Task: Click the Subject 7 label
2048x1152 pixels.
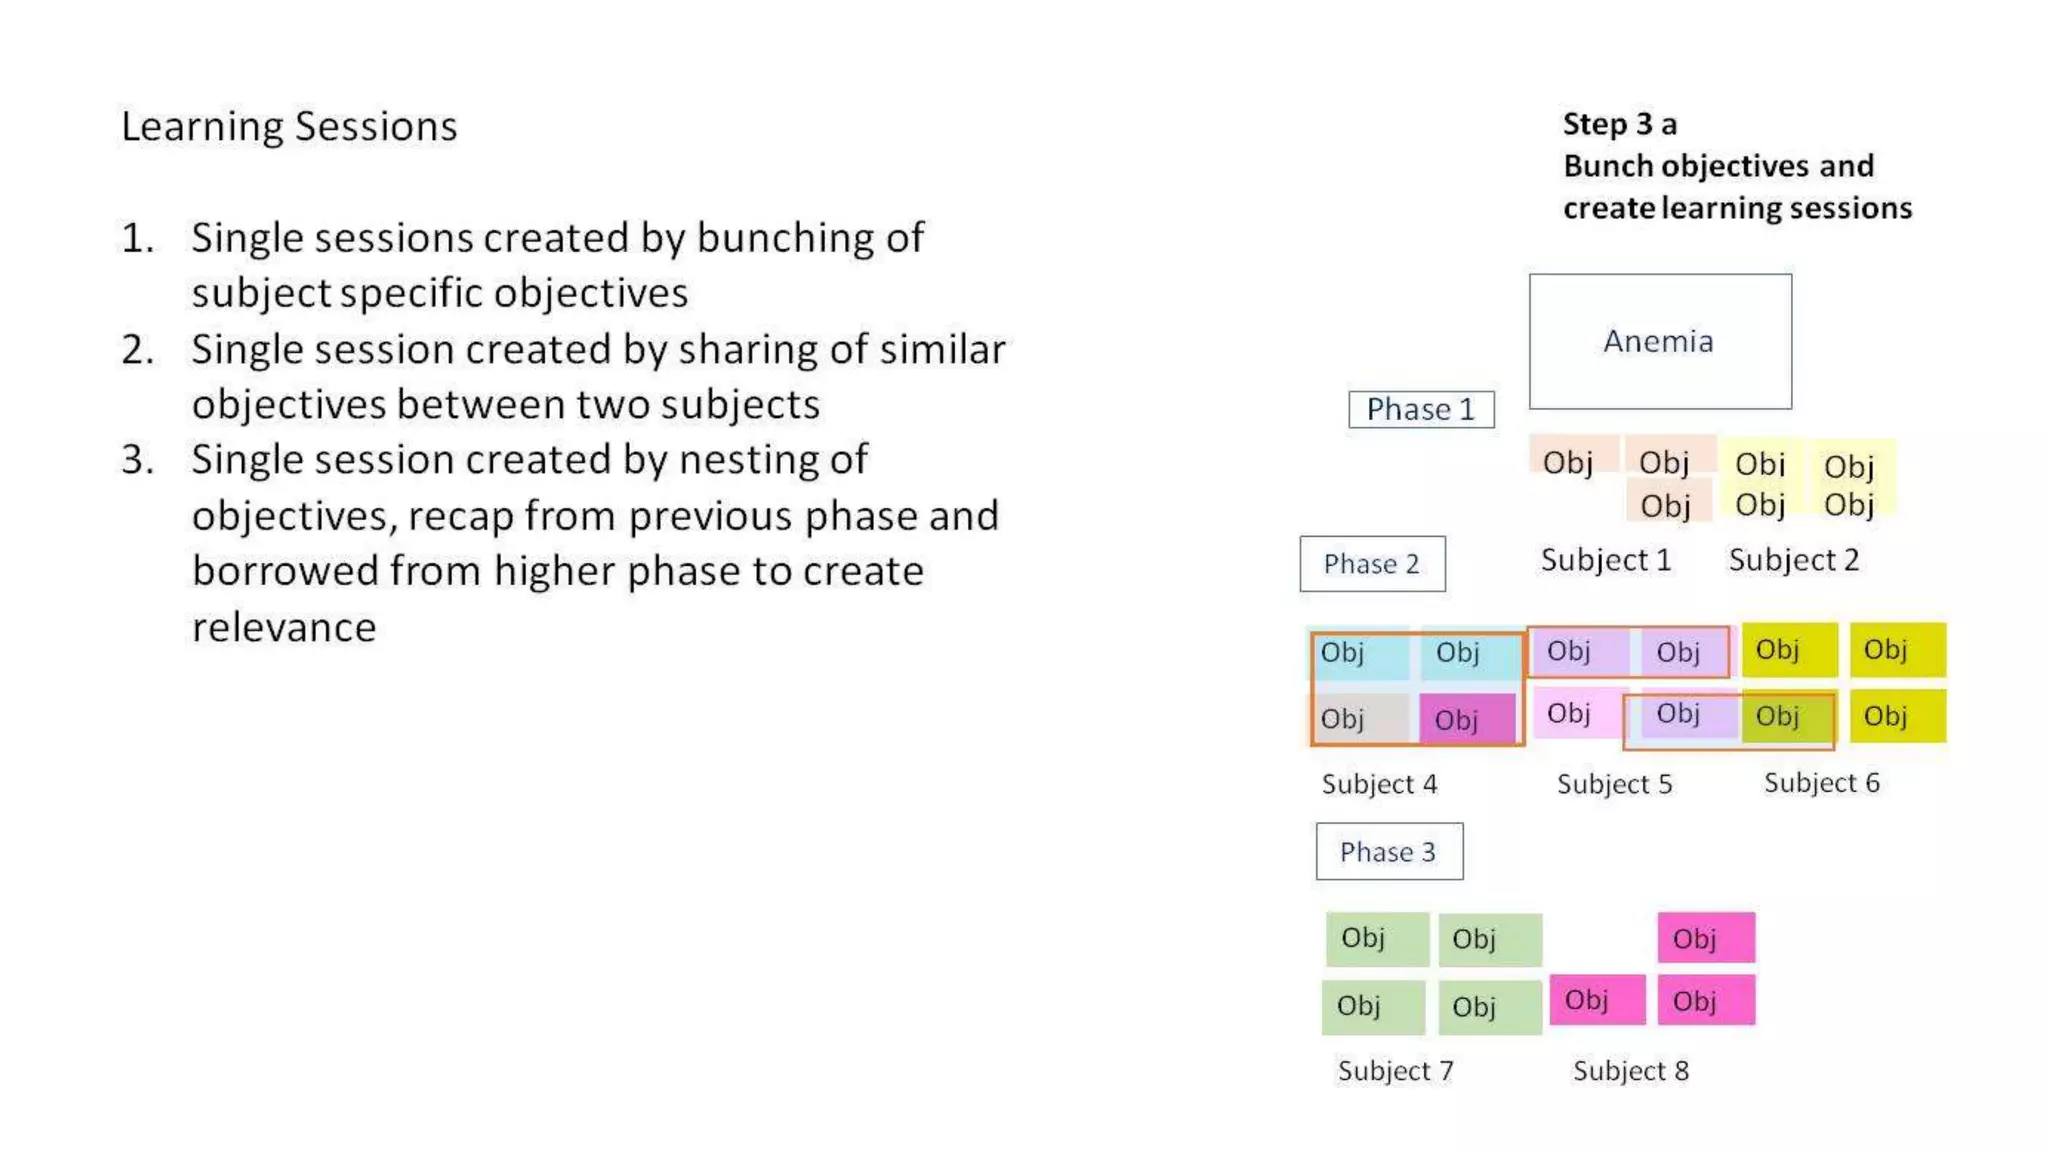Action: [x=1395, y=1071]
